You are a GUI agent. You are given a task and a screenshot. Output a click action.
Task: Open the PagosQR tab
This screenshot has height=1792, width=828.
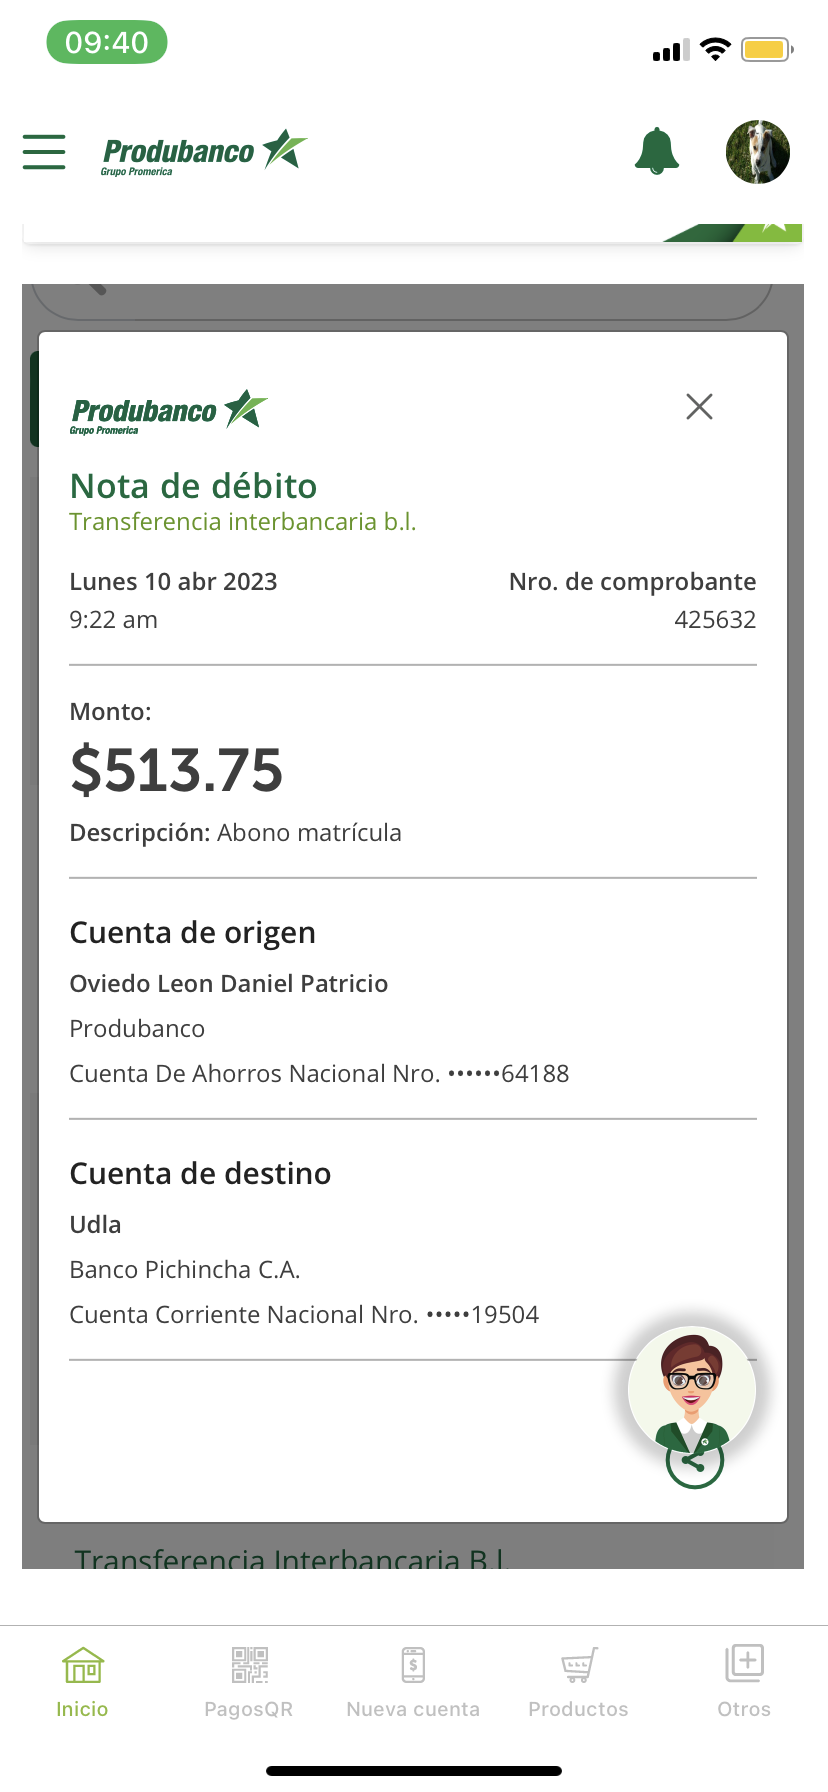pyautogui.click(x=249, y=1682)
